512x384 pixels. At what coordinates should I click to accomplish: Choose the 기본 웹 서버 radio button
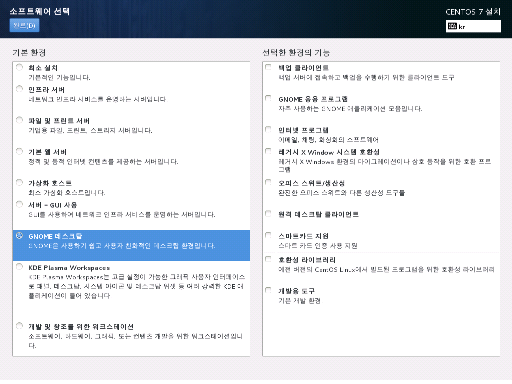(19, 151)
